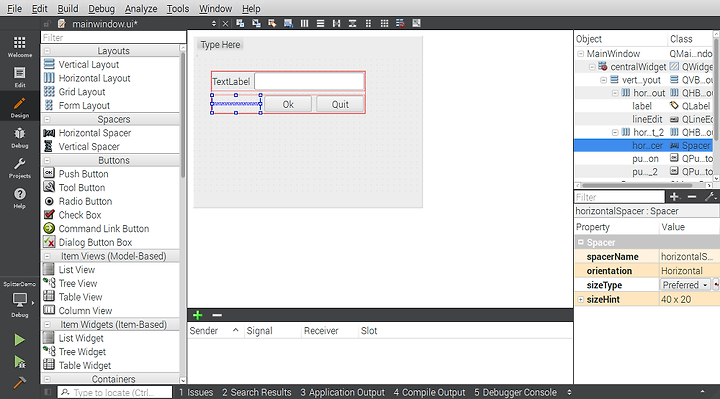
Task: Click the widget box vertical scrollbar
Action: coord(183,115)
